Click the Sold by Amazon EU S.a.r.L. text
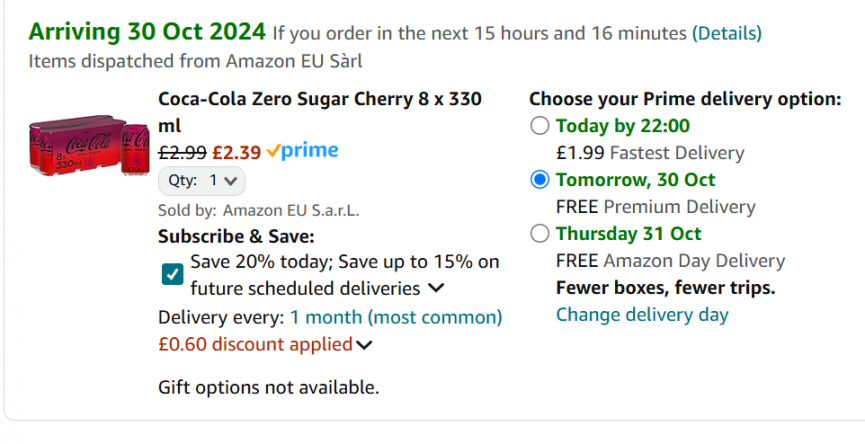The height and width of the screenshot is (444, 865). [258, 210]
